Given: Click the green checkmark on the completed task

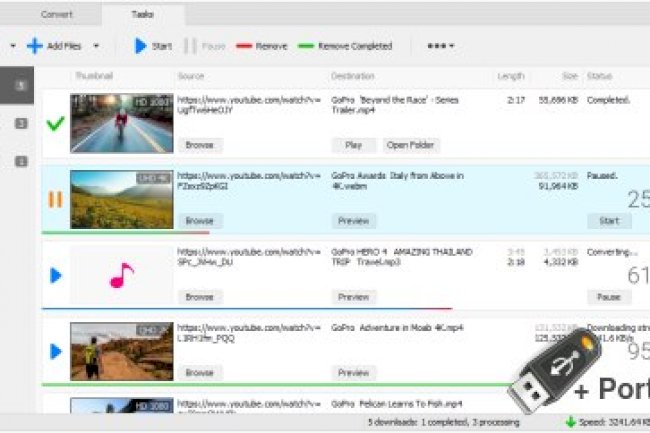Looking at the screenshot, I should [55, 123].
